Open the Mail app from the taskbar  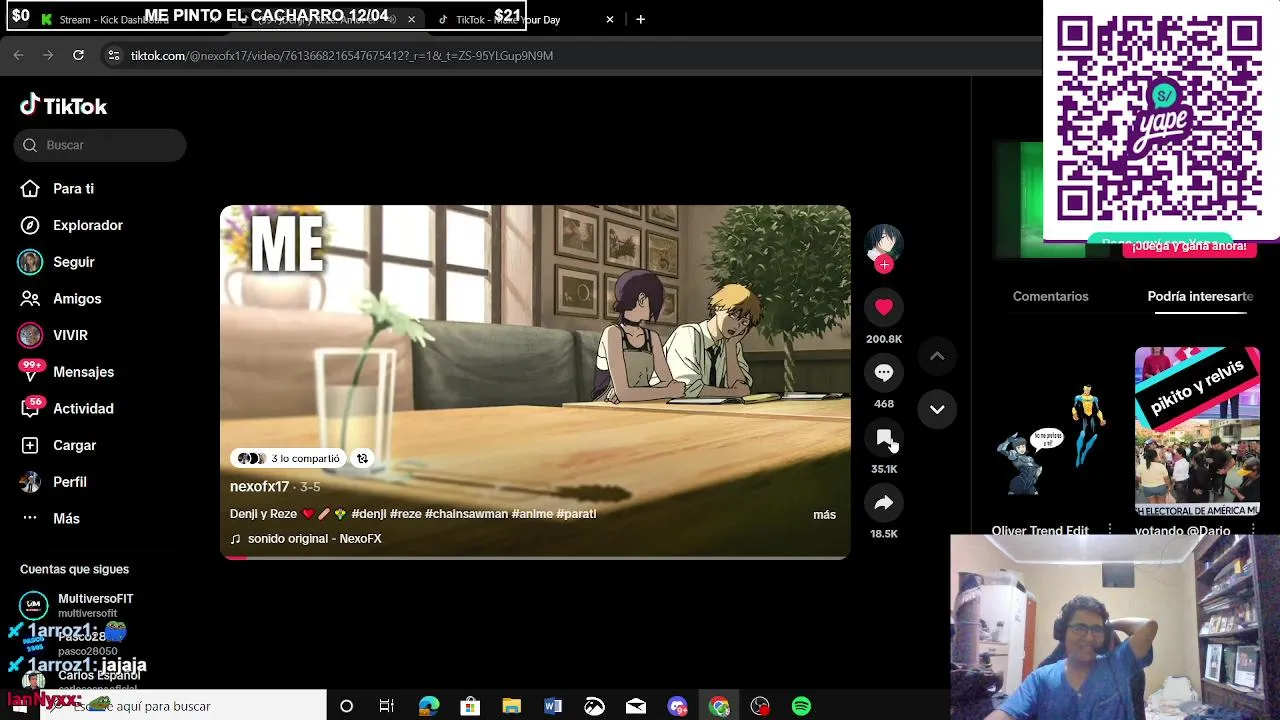636,706
